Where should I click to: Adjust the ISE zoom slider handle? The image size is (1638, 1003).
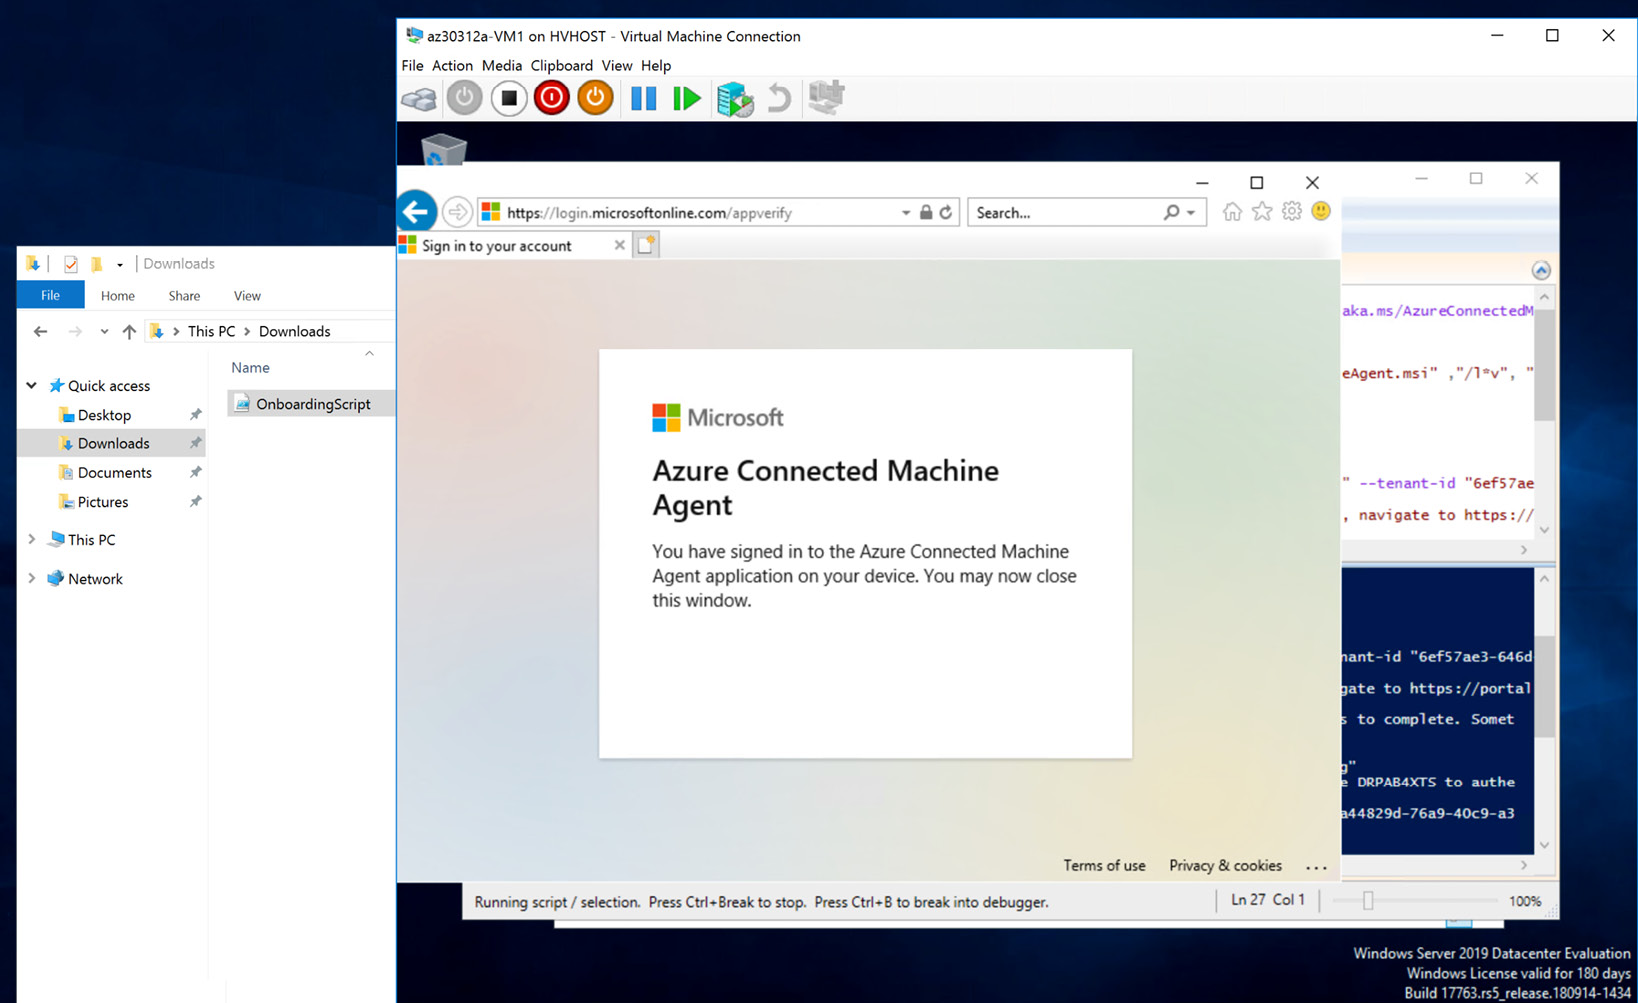pos(1368,901)
